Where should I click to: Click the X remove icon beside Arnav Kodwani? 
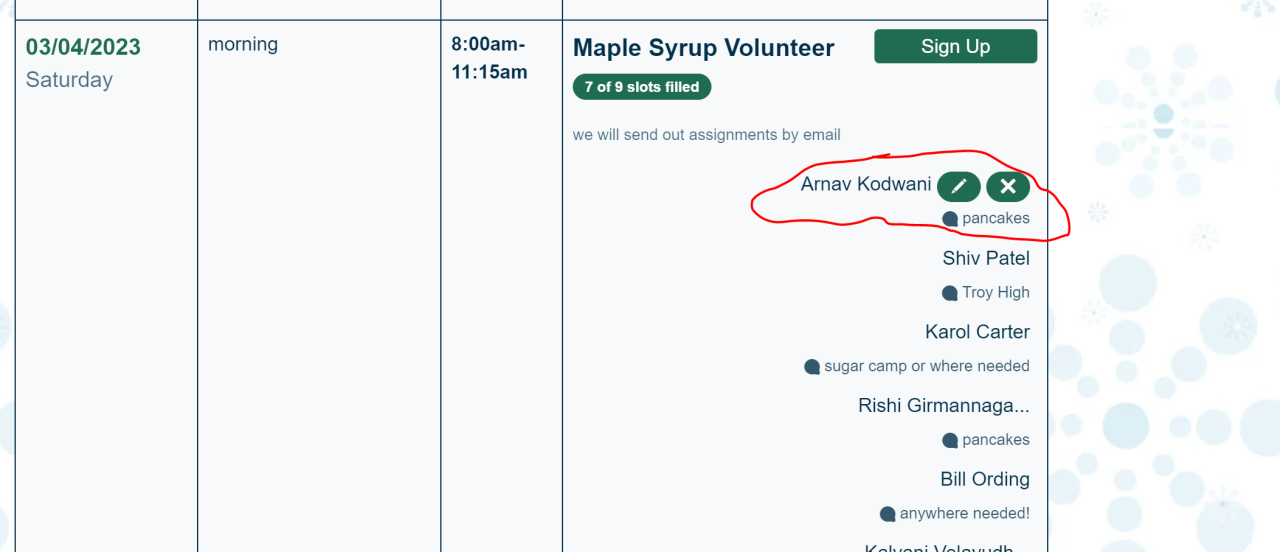coord(1008,186)
